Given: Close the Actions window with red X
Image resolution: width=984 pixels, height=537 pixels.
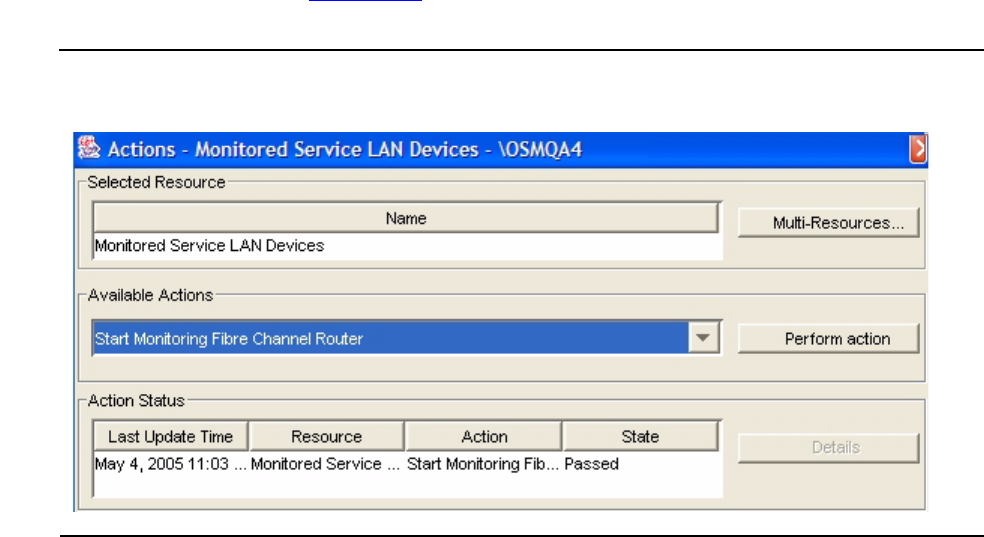Looking at the screenshot, I should point(917,149).
